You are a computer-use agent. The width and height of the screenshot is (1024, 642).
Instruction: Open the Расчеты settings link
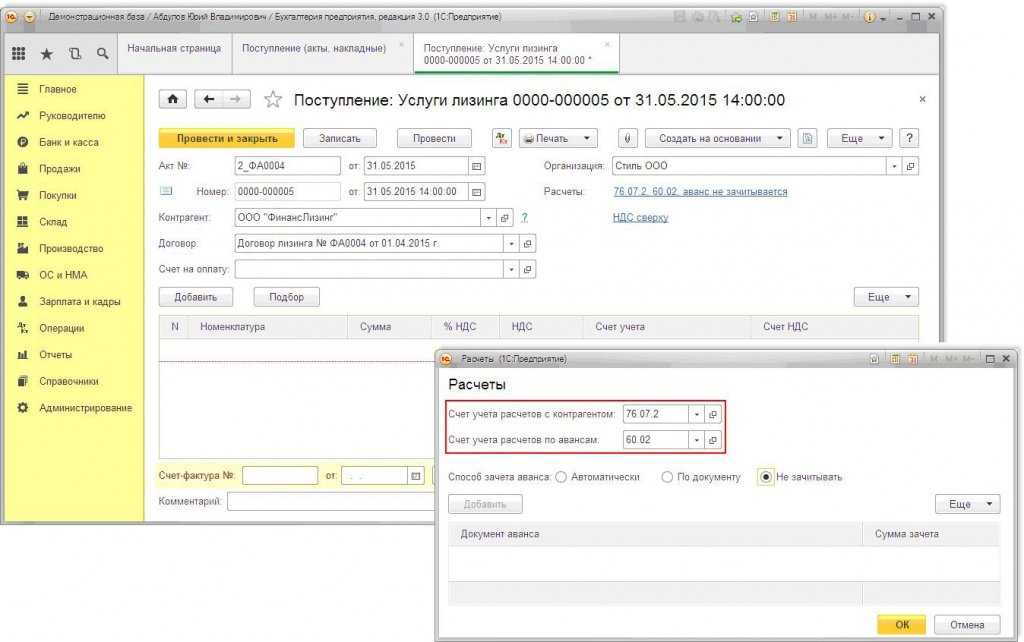pyautogui.click(x=700, y=192)
